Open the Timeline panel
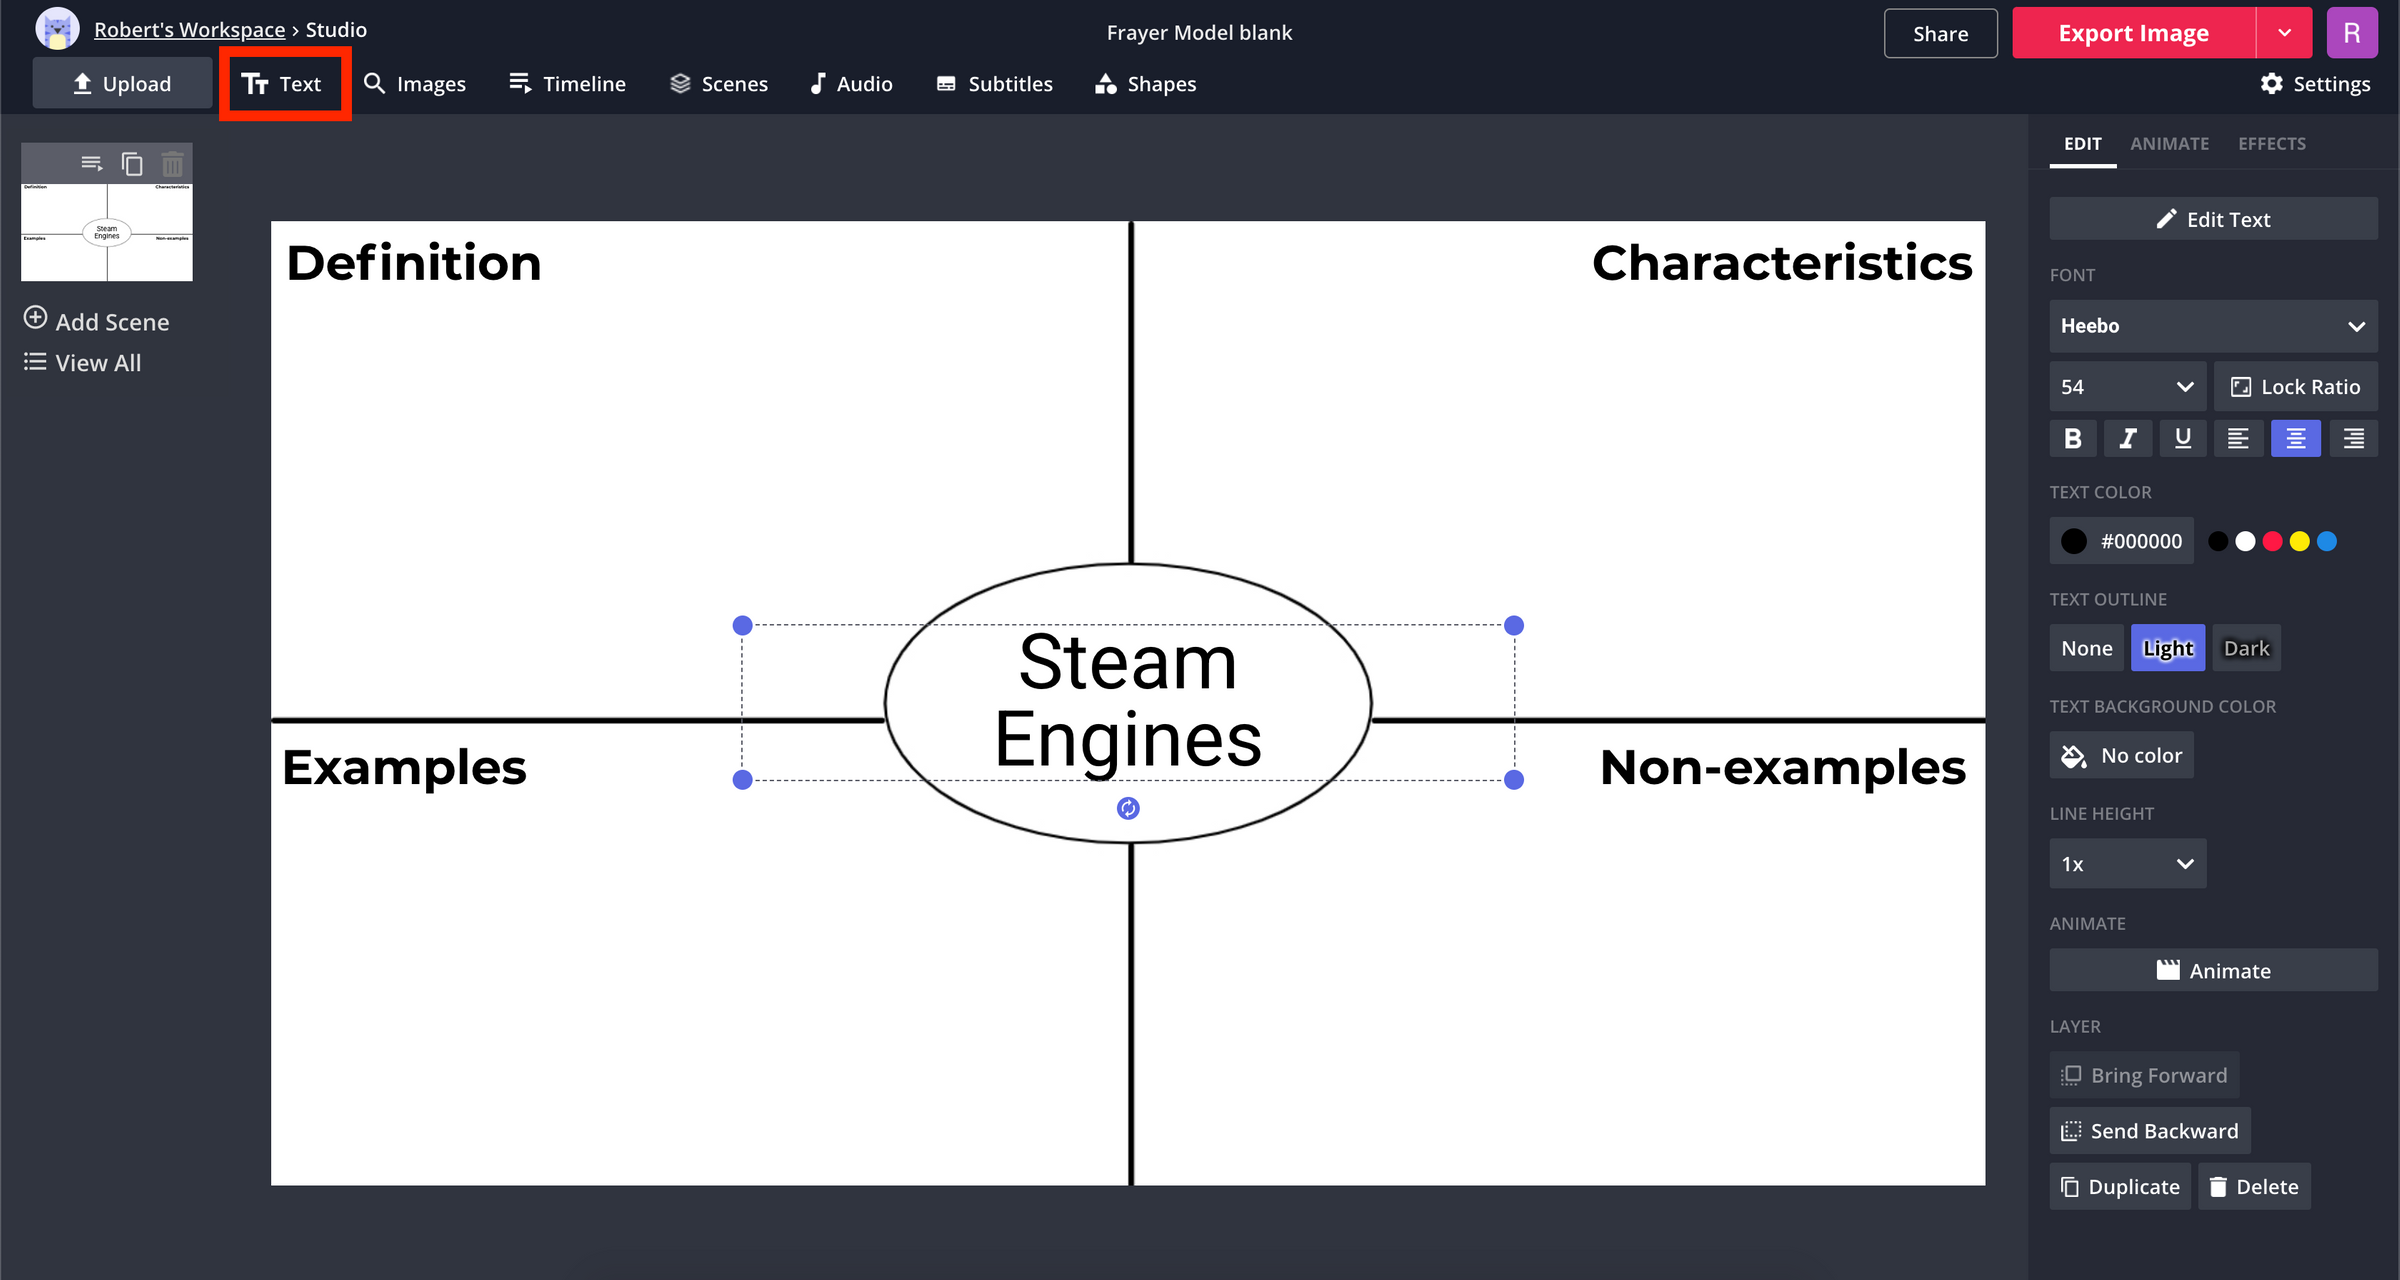The width and height of the screenshot is (2400, 1280). 567,83
